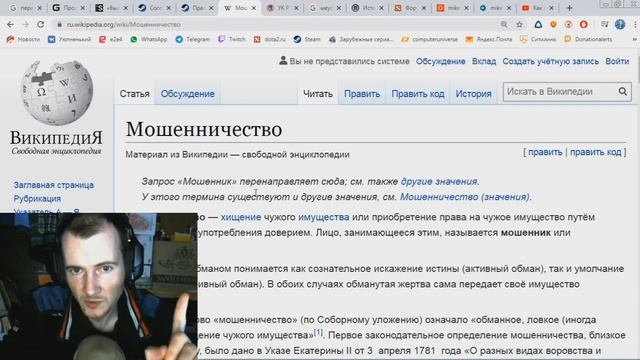The width and height of the screenshot is (640, 360).
Task: Open the другие значения link
Action: [439, 181]
